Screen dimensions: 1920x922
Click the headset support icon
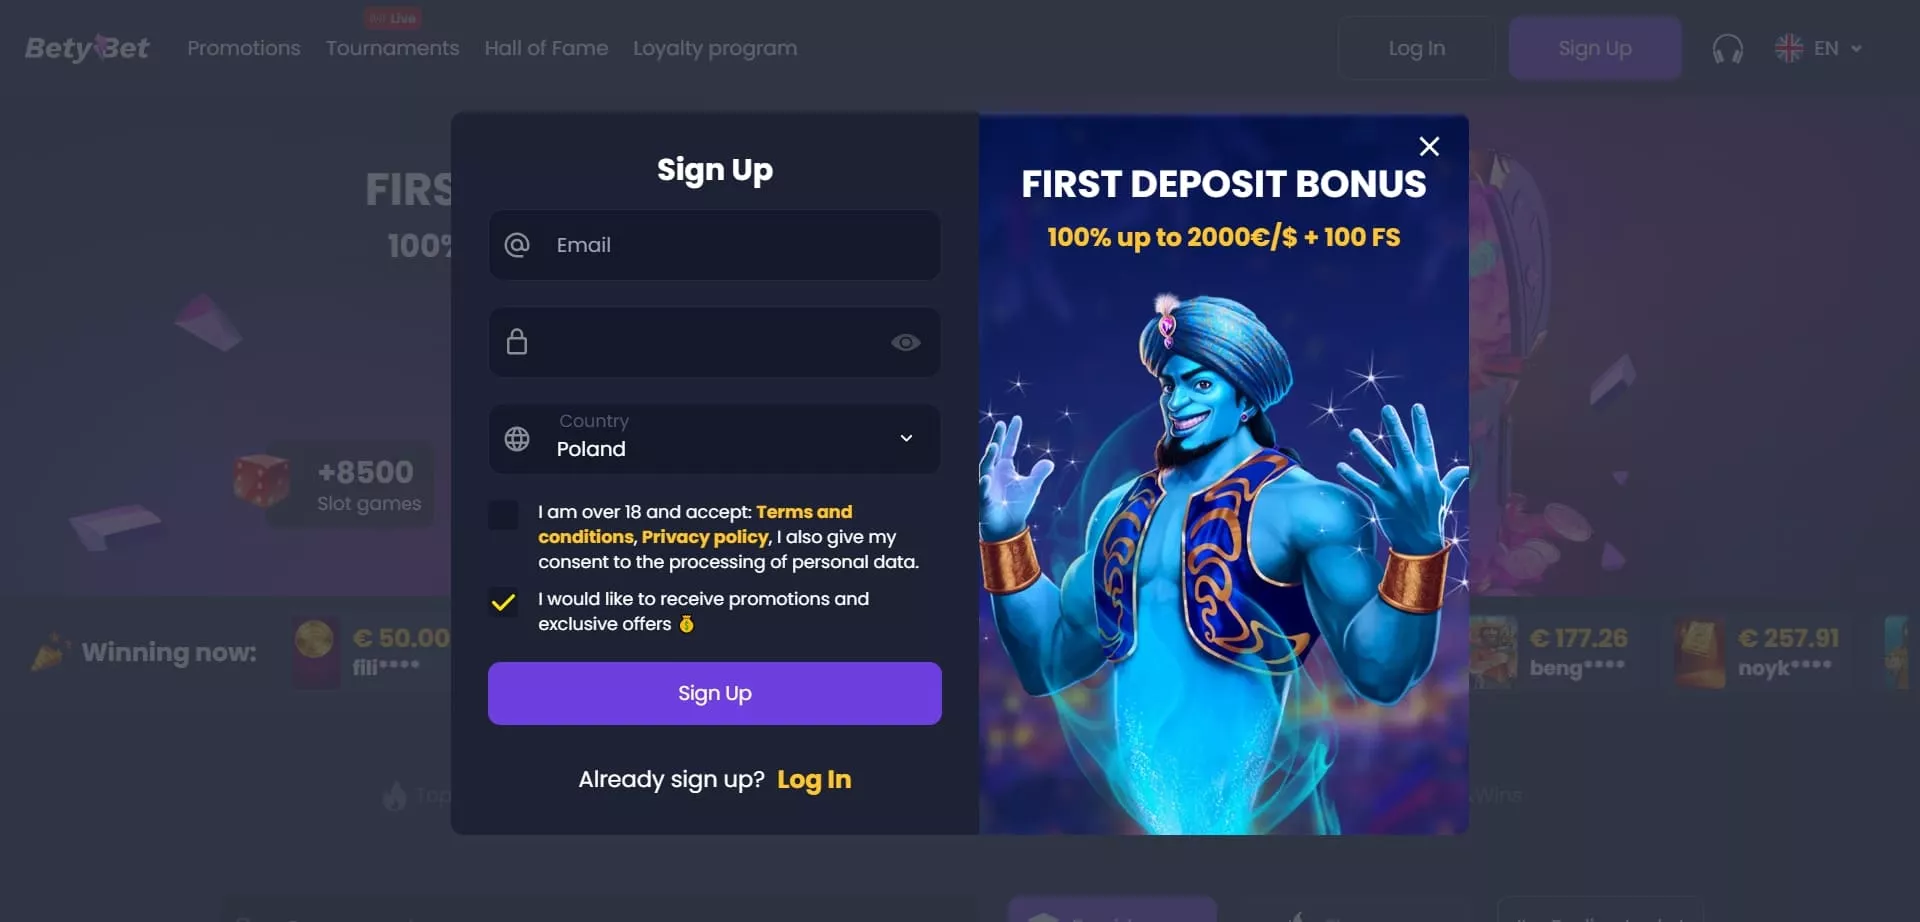point(1727,48)
